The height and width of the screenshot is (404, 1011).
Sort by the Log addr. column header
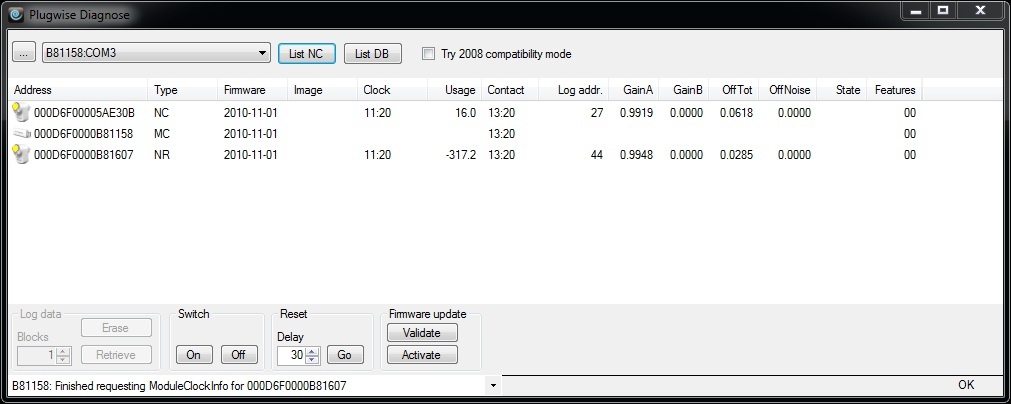(573, 90)
